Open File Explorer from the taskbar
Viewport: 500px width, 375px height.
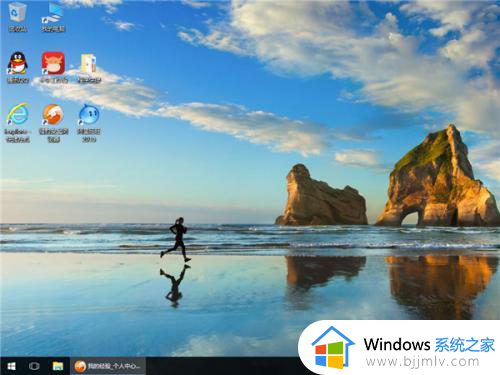[x=58, y=366]
